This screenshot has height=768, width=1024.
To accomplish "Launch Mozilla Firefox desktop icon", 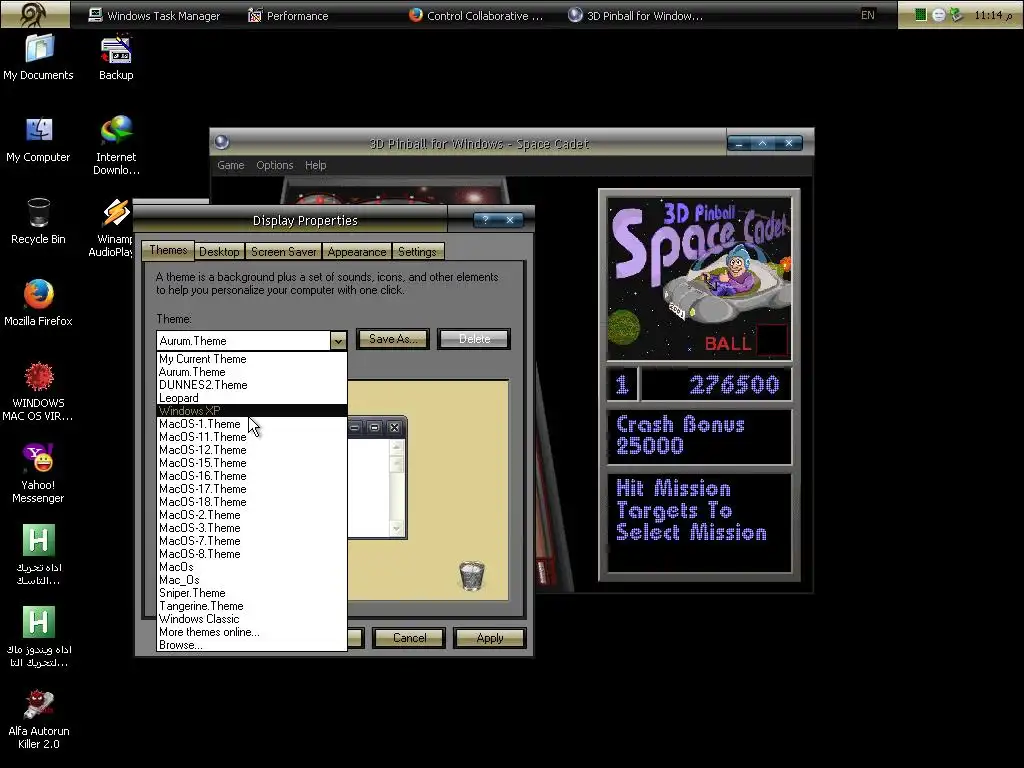I will (39, 302).
